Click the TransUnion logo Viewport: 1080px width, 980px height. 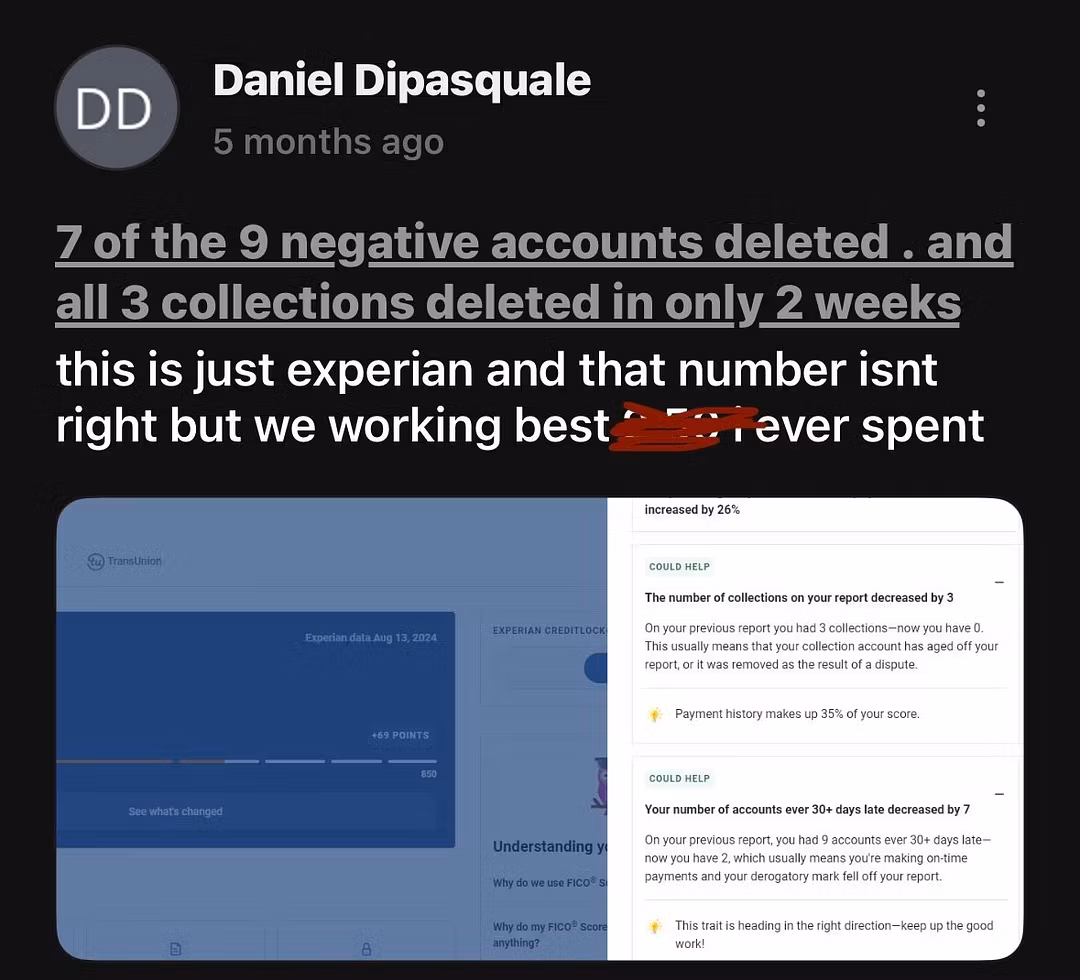point(125,561)
